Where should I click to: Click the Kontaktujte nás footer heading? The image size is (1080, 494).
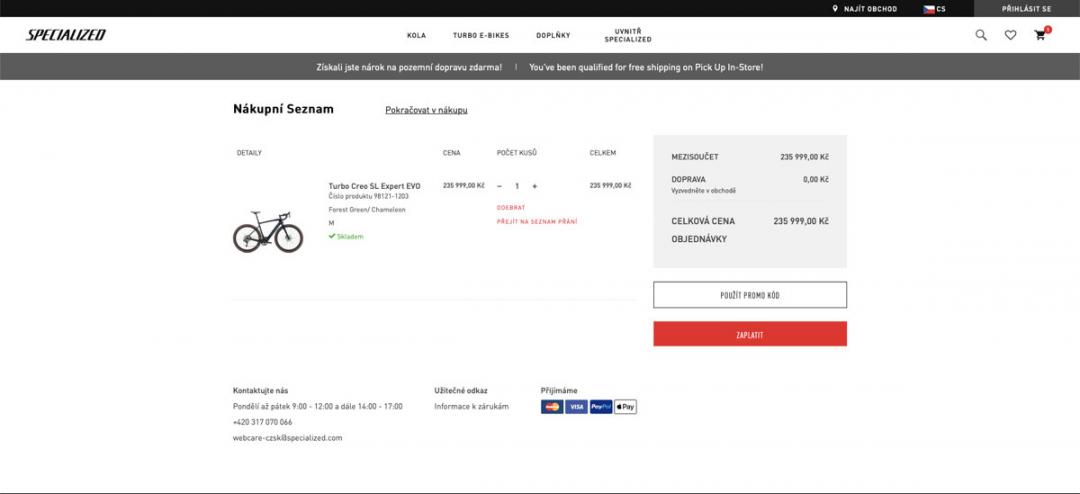coord(260,391)
